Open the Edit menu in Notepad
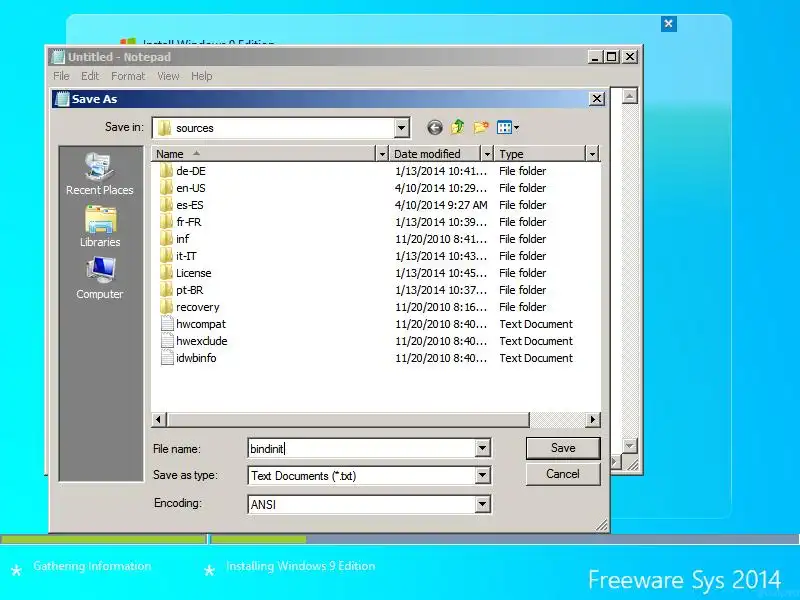The image size is (800, 600). (90, 76)
